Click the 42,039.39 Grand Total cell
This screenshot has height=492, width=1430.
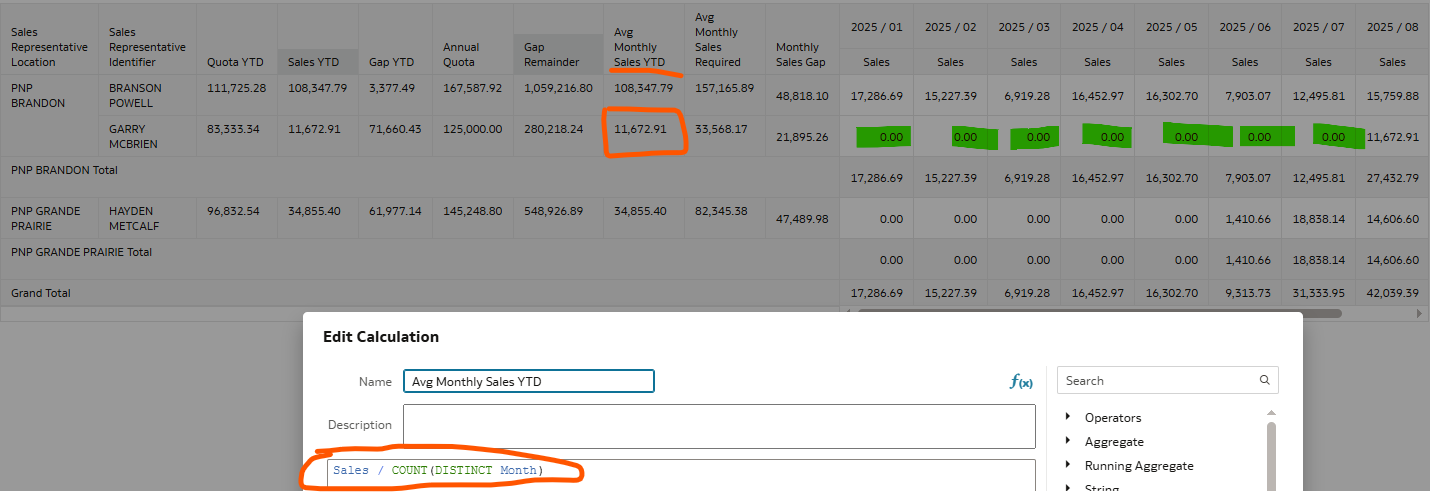(x=1392, y=293)
